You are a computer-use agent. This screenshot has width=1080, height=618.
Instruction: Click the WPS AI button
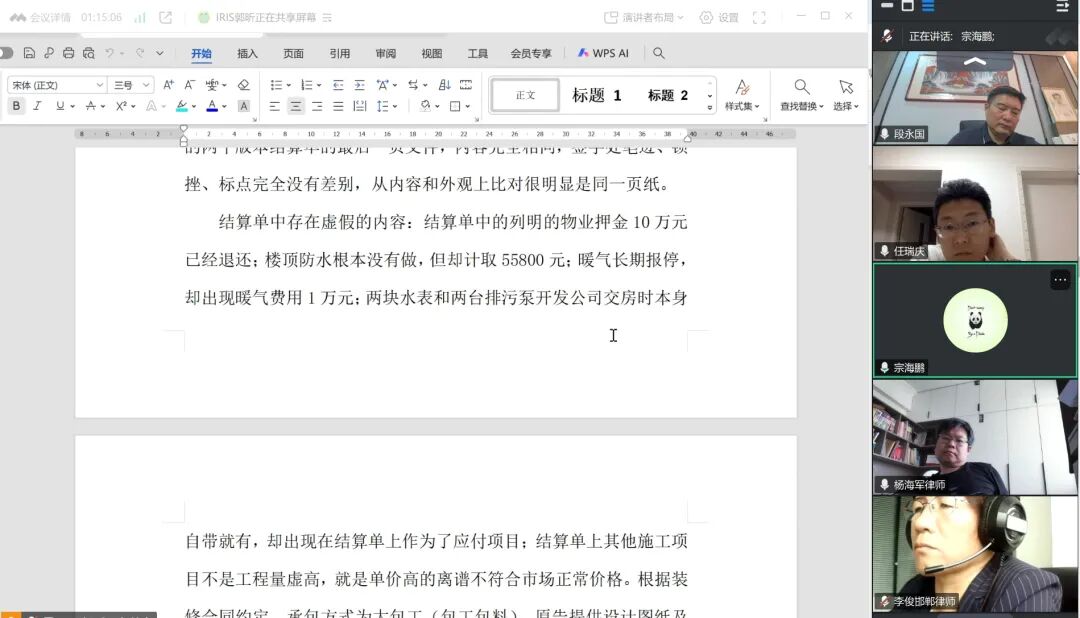(603, 53)
